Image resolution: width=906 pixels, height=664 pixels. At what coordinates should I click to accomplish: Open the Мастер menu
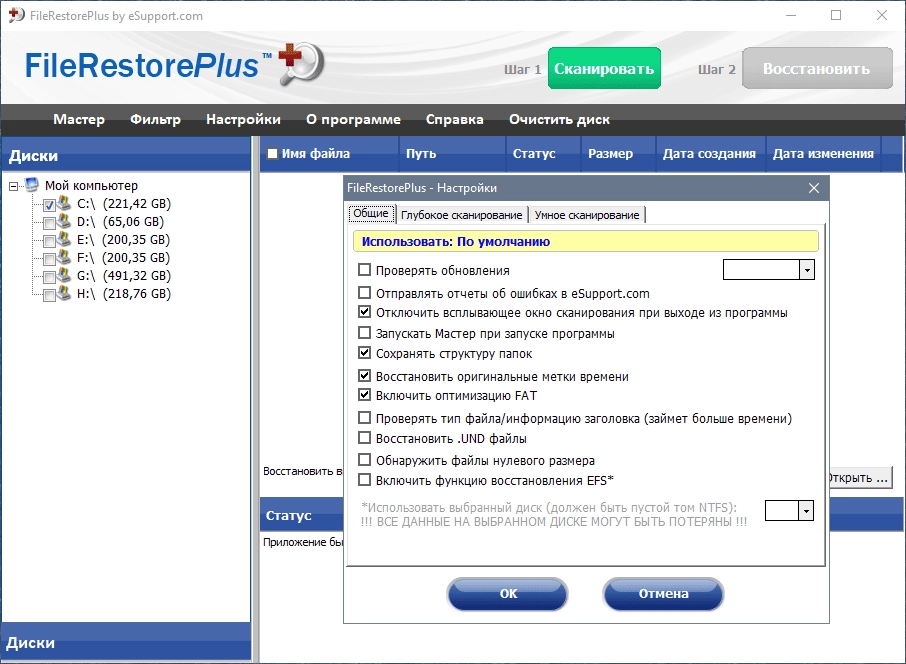(x=79, y=120)
